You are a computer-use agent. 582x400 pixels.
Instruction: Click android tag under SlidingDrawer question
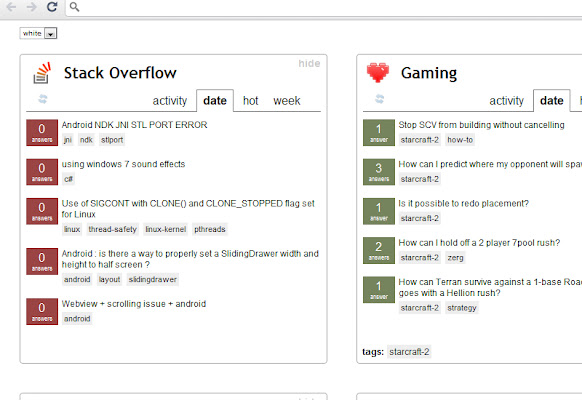click(77, 279)
